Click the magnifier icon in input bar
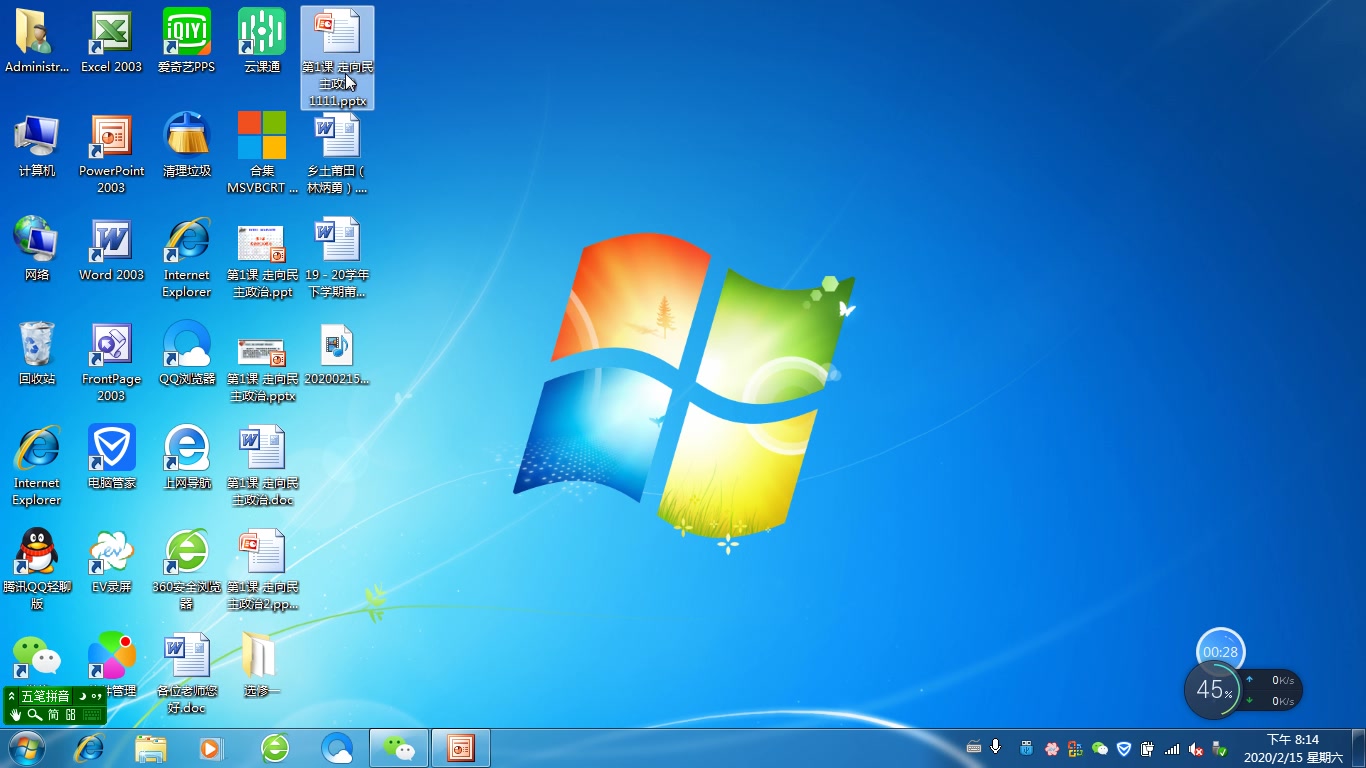1366x768 pixels. click(34, 714)
